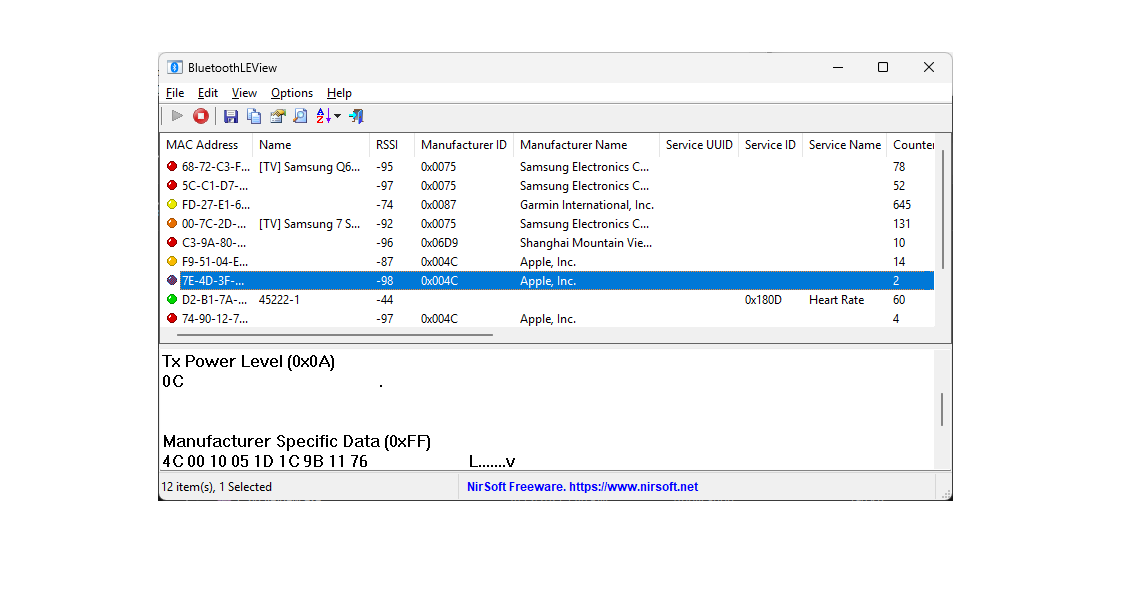Click red status dot for 68-72-C3-F device
1124x600 pixels.
click(x=172, y=166)
